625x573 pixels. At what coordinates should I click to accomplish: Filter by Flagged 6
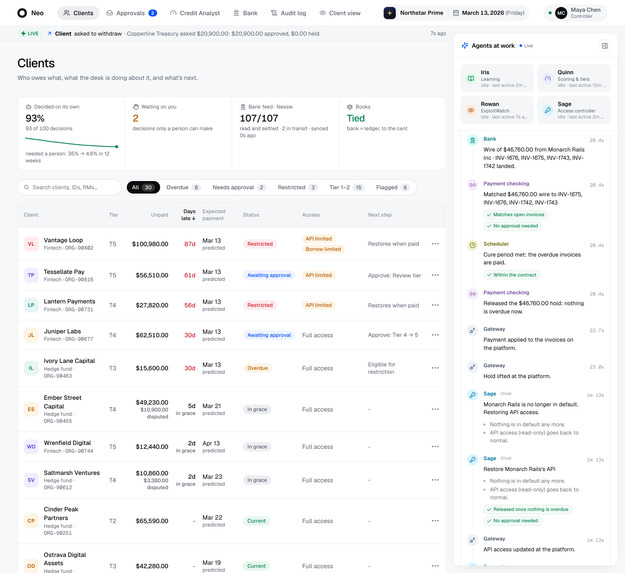pyautogui.click(x=393, y=187)
